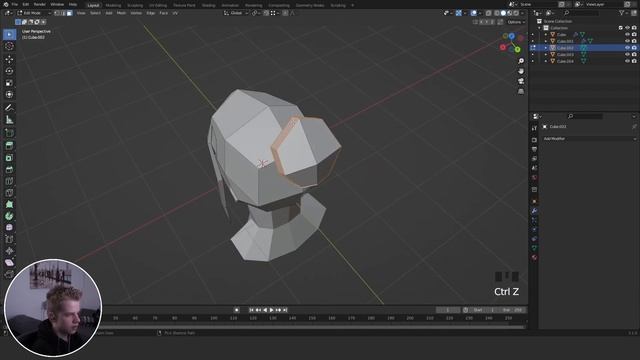The image size is (640, 360).
Task: Click the viewport pan hand icon
Action: (x=521, y=71)
